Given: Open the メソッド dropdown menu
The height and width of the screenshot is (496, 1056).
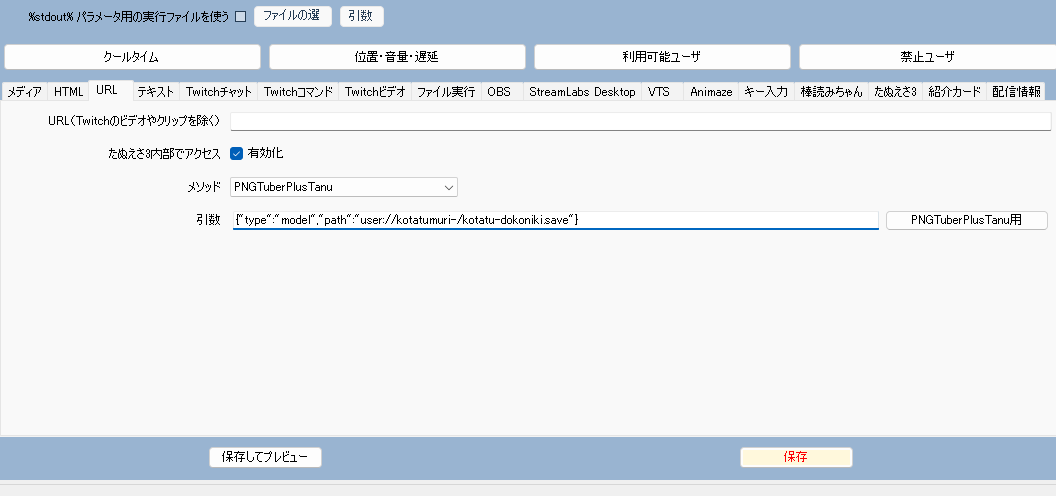Looking at the screenshot, I should point(343,187).
